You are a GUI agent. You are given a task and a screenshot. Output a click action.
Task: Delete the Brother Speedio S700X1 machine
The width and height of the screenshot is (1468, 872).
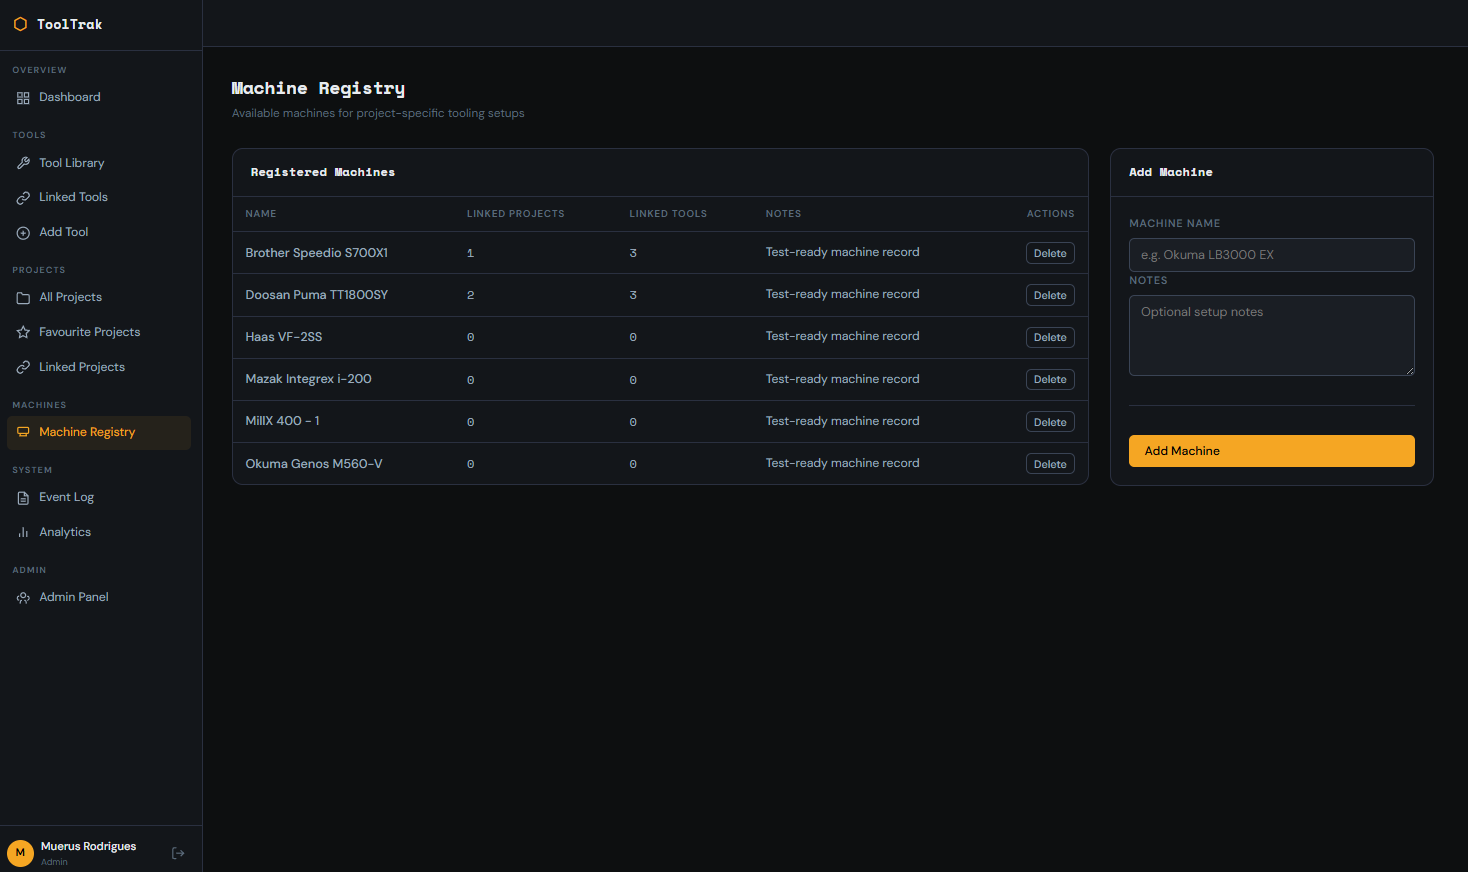tap(1050, 253)
